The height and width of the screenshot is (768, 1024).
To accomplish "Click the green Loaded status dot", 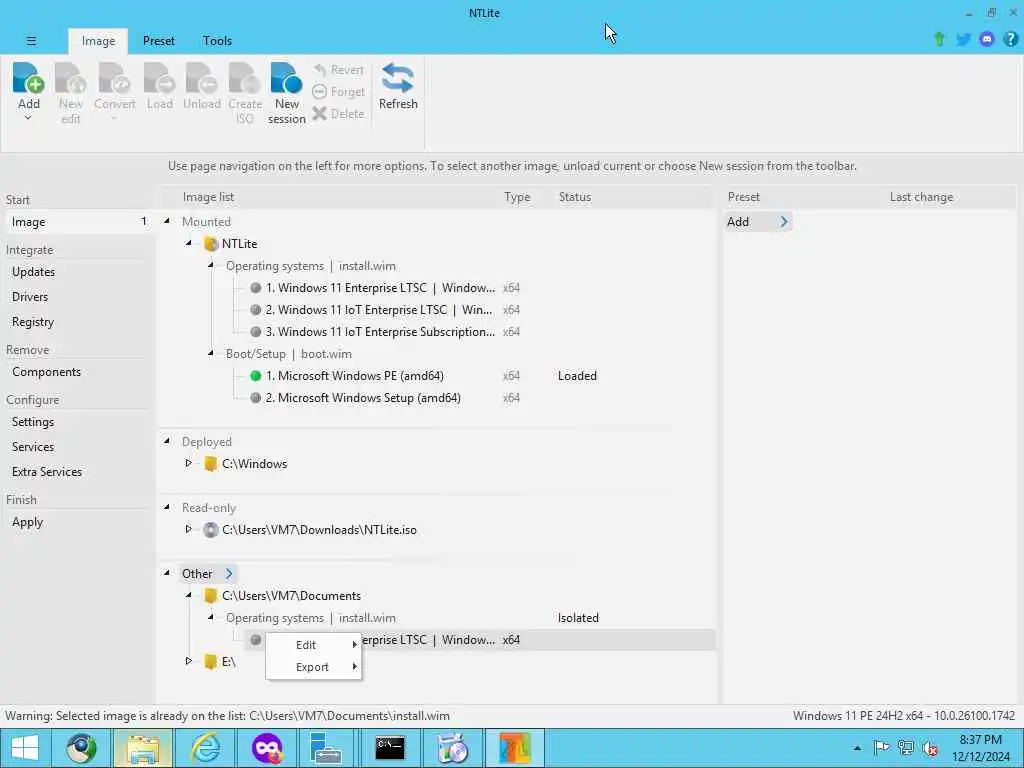I will [x=255, y=376].
